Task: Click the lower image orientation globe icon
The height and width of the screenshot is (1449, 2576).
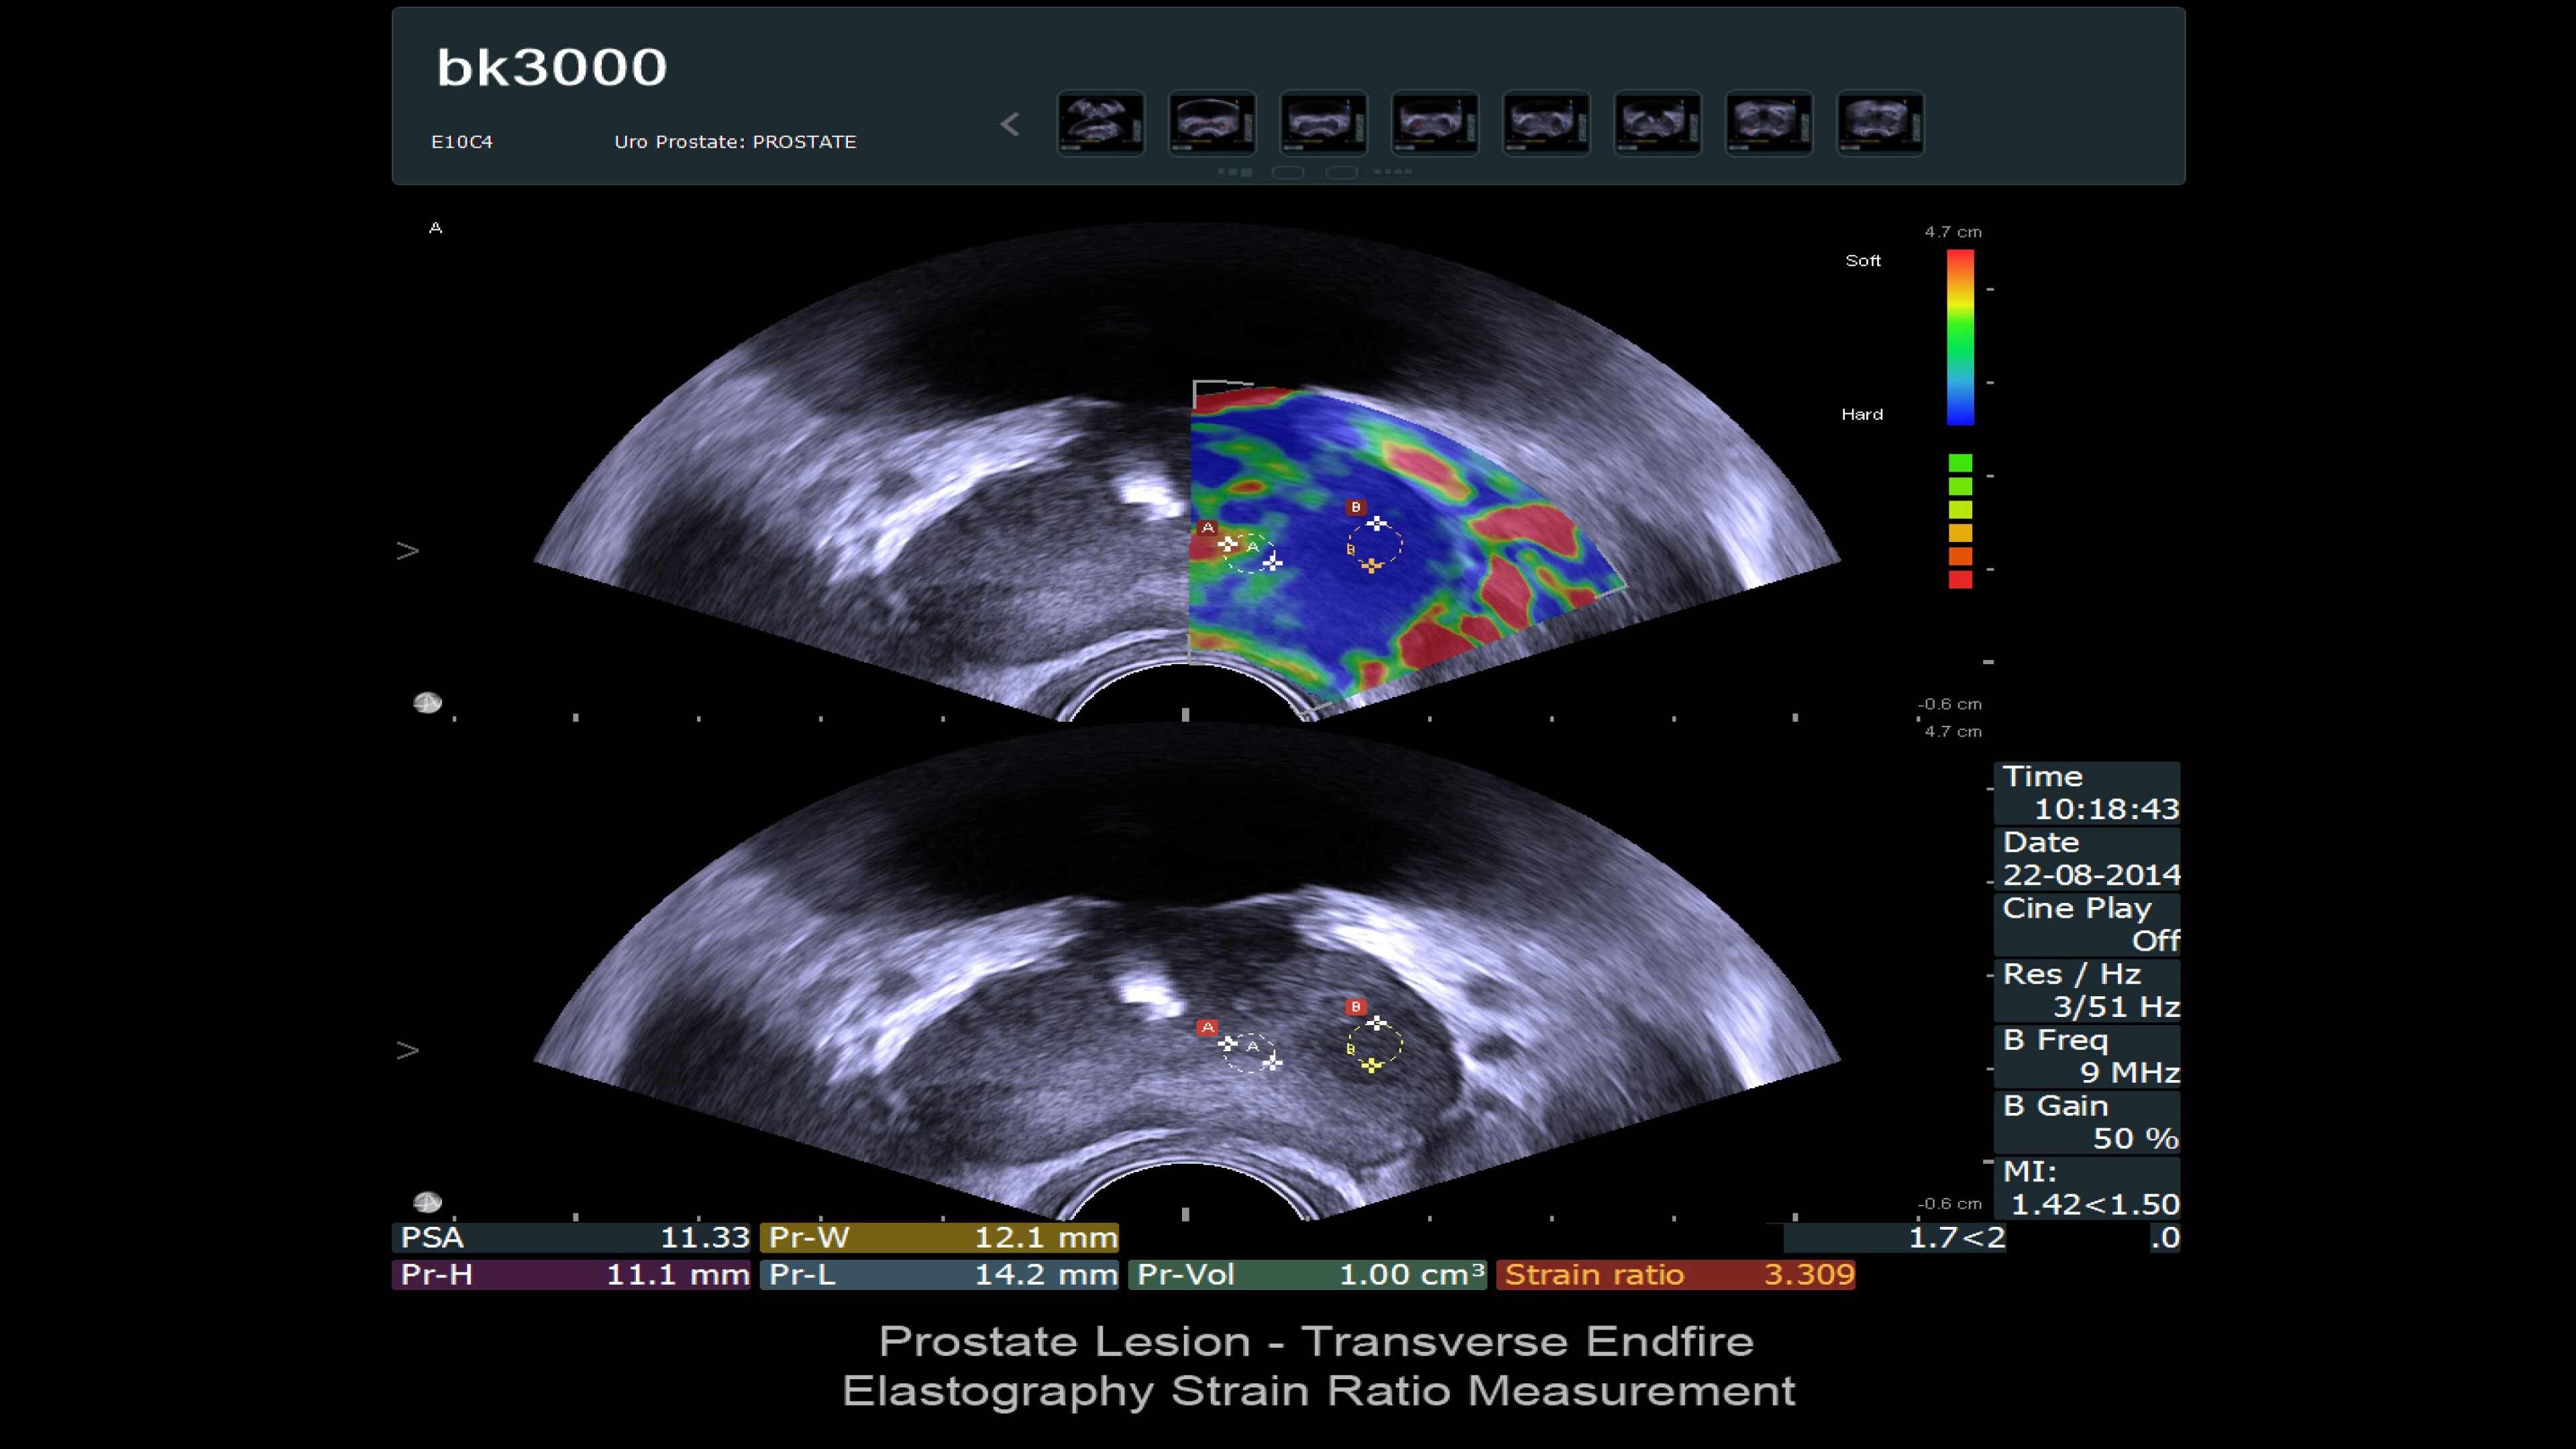Action: [427, 1201]
